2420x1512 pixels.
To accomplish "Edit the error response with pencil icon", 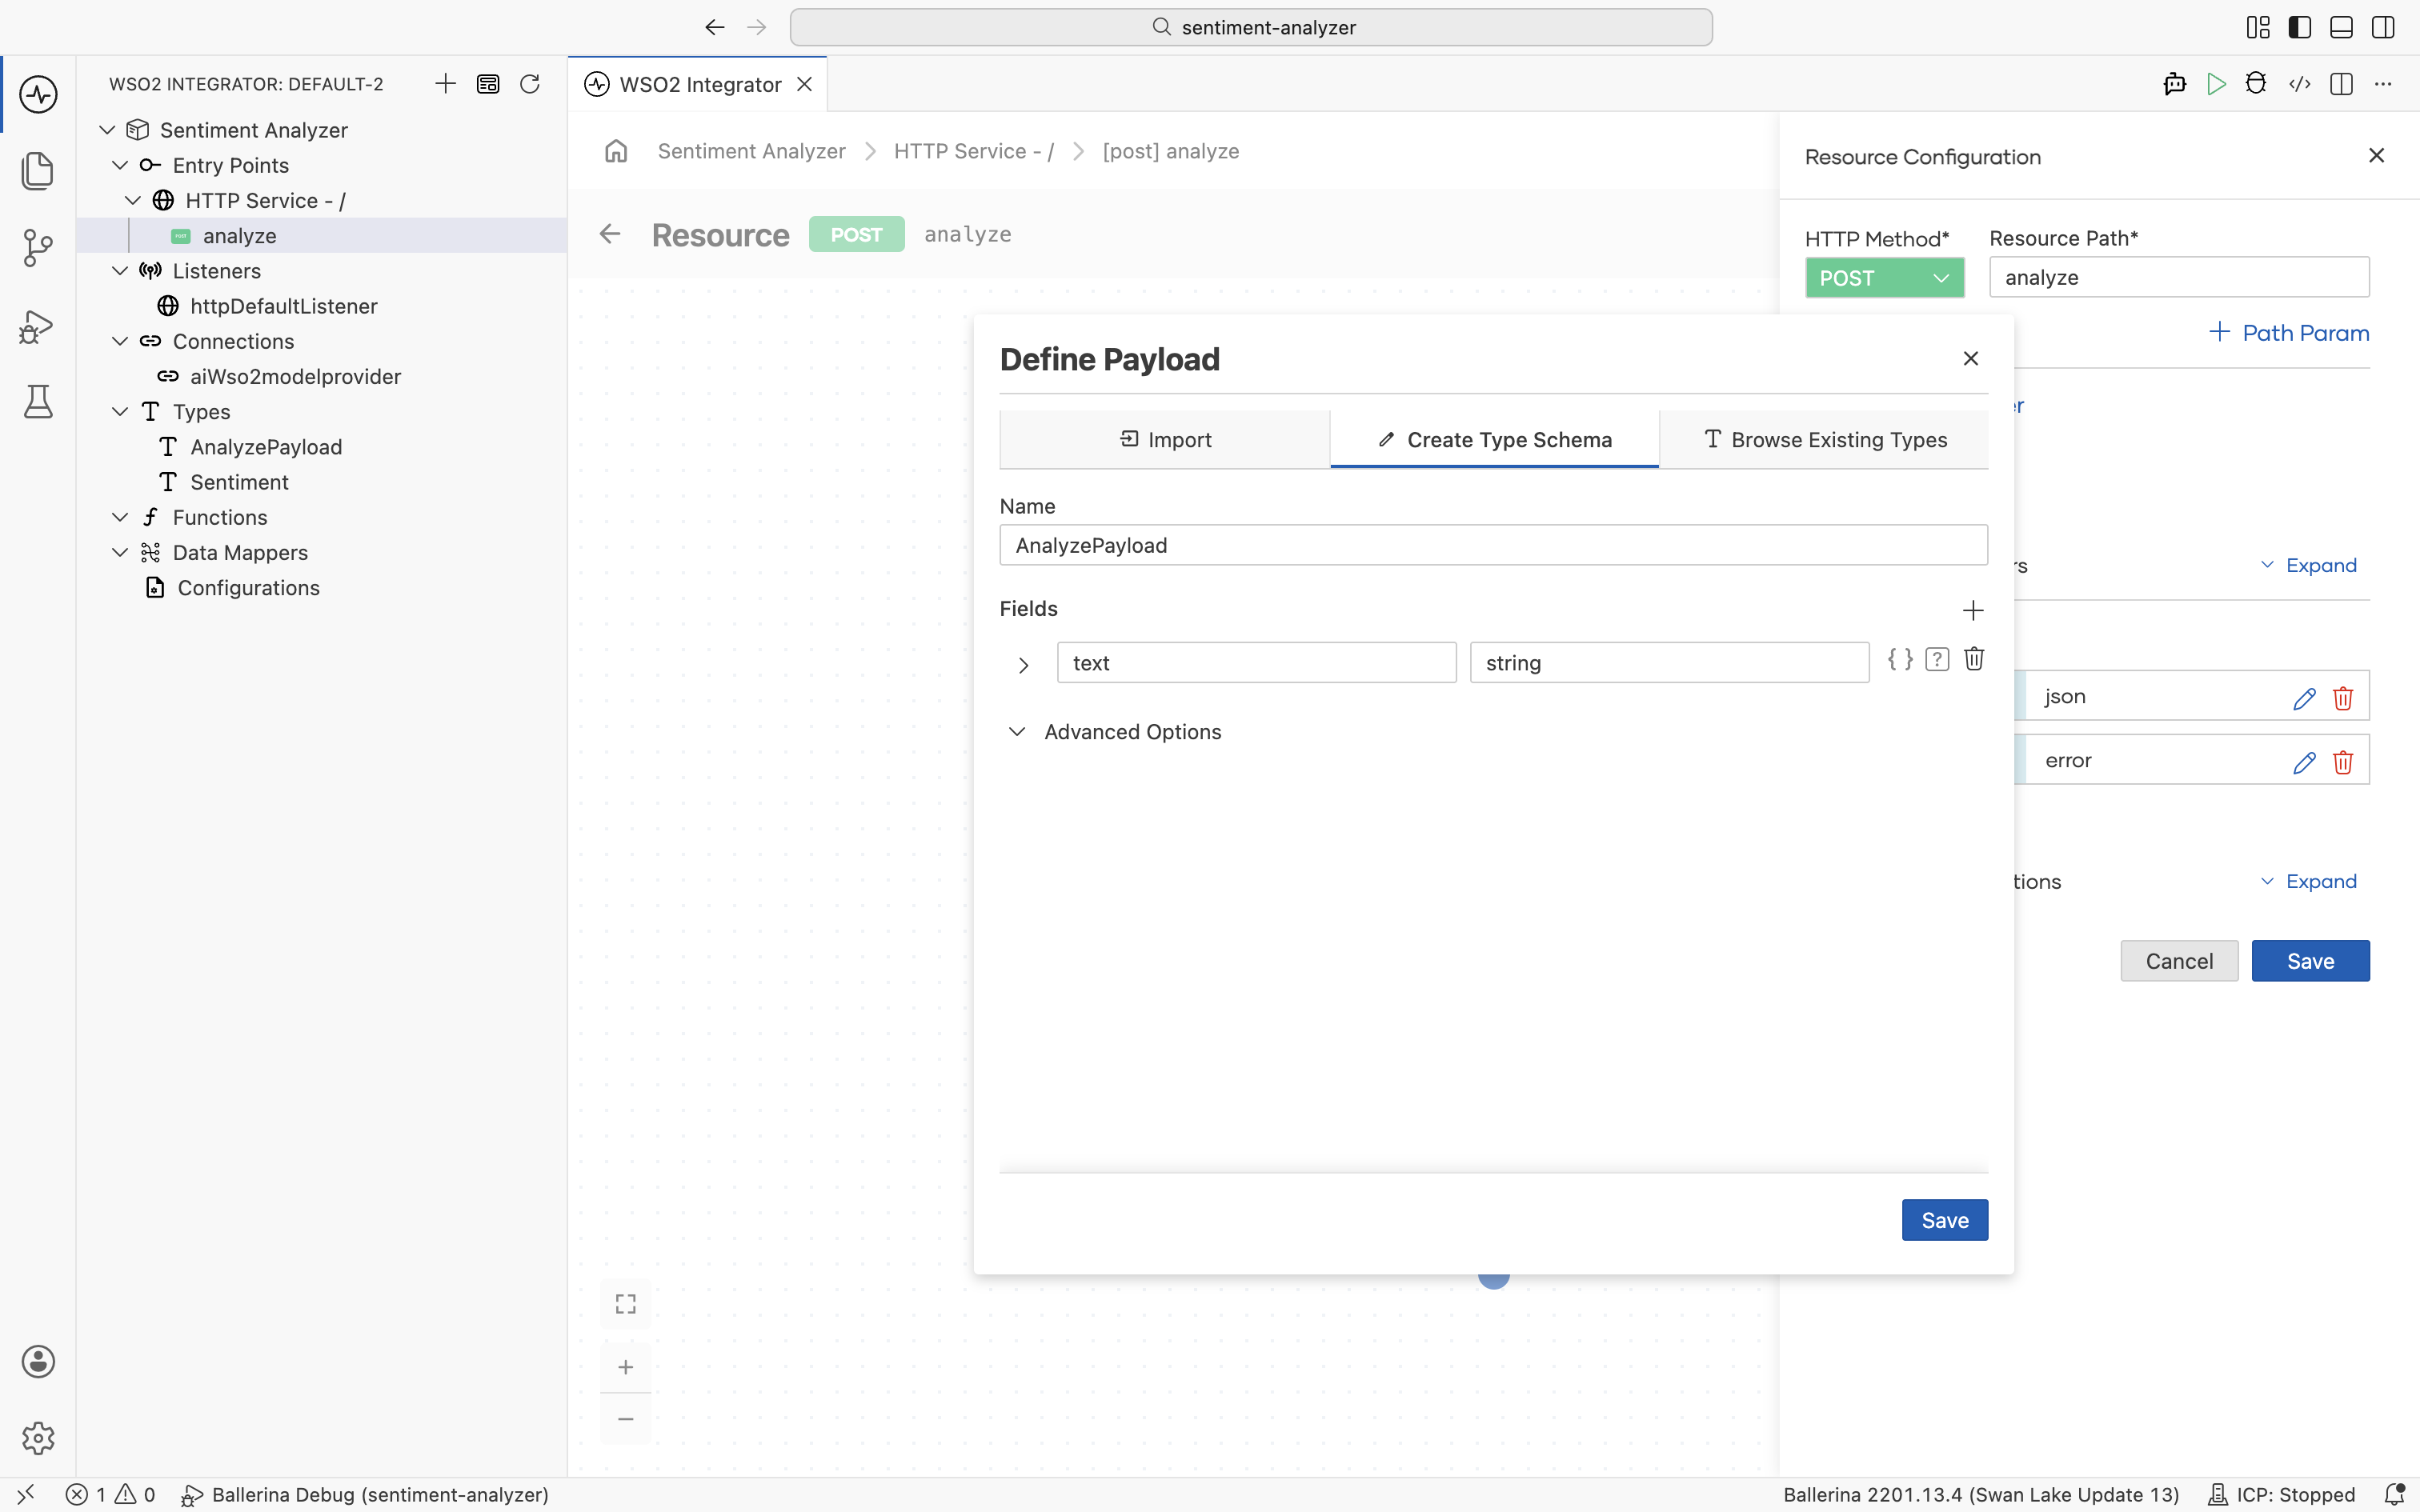I will click(2304, 762).
